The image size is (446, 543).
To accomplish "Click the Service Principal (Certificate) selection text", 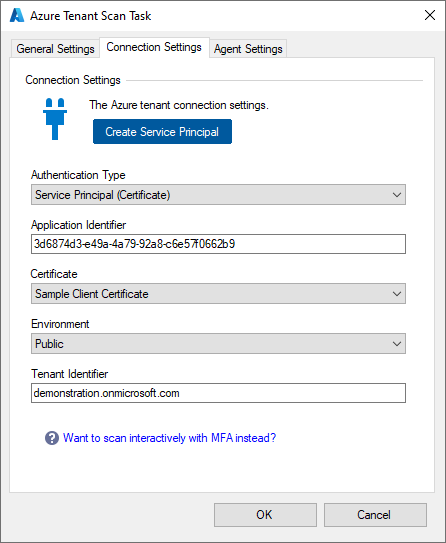I will 102,195.
